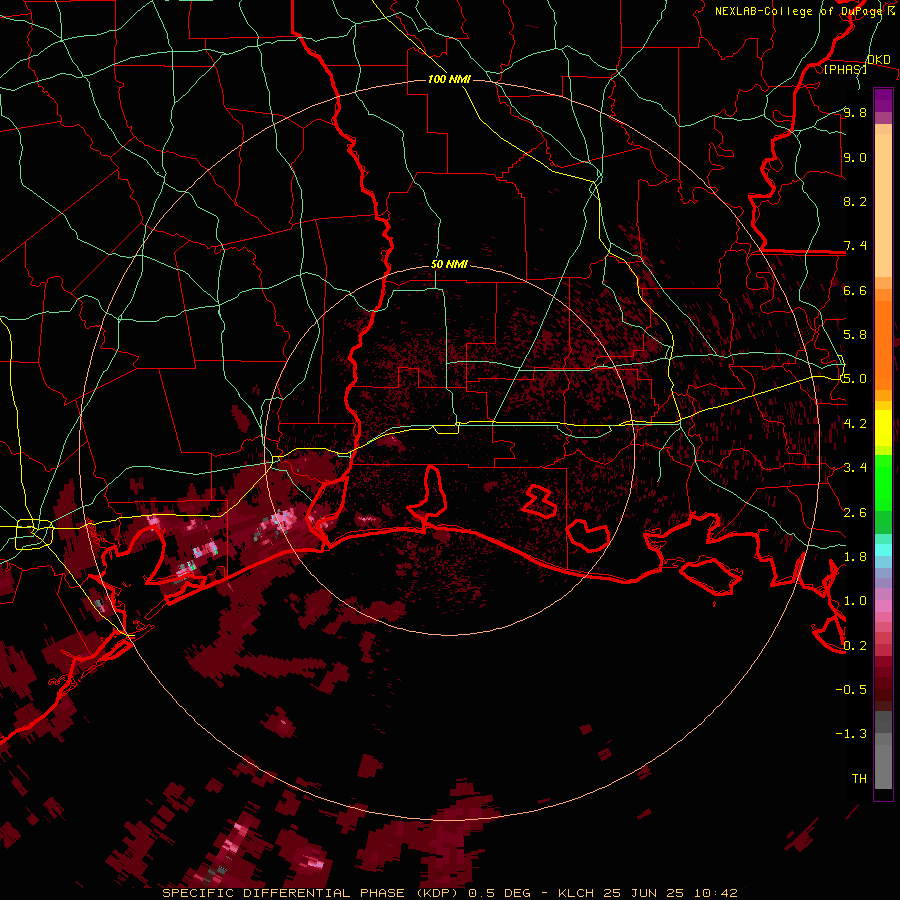The width and height of the screenshot is (900, 900).
Task: Click the 9.8 value on the color scale
Action: coord(855,112)
